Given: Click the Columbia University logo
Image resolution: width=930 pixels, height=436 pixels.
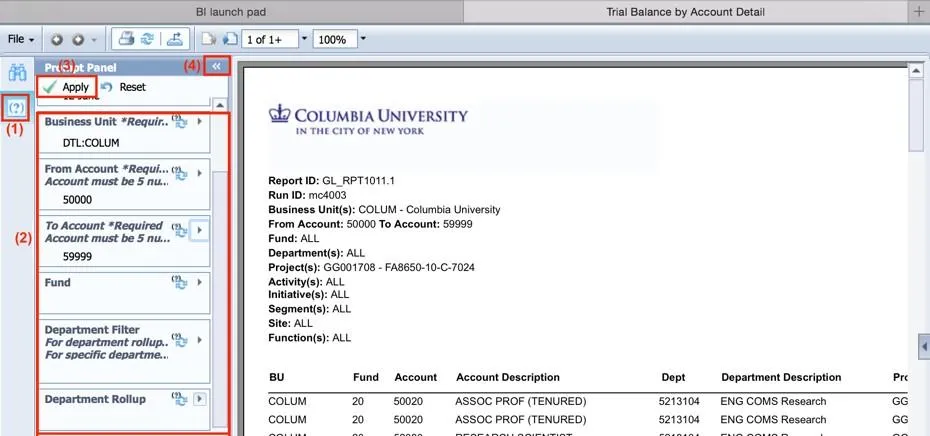Looking at the screenshot, I should point(368,119).
